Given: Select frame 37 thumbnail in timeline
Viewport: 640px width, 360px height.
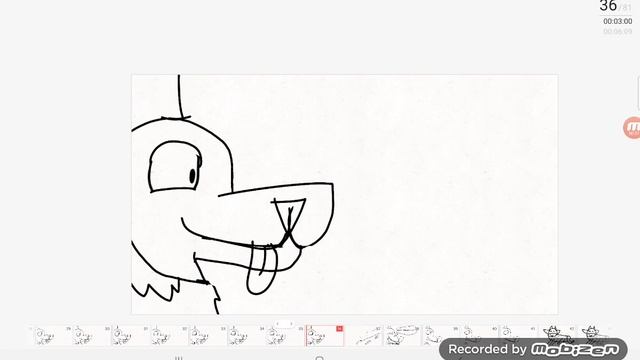Looking at the screenshot, I should pyautogui.click(x=364, y=336).
